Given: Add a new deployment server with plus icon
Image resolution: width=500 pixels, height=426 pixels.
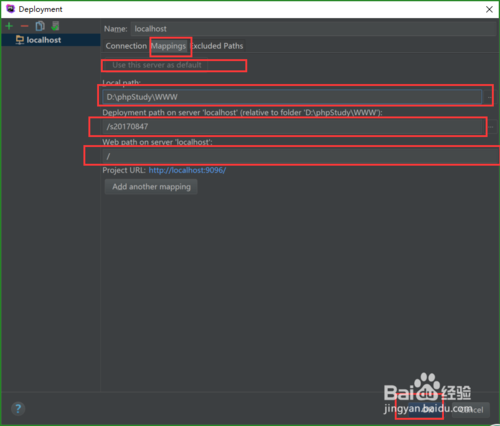Looking at the screenshot, I should click(x=9, y=26).
